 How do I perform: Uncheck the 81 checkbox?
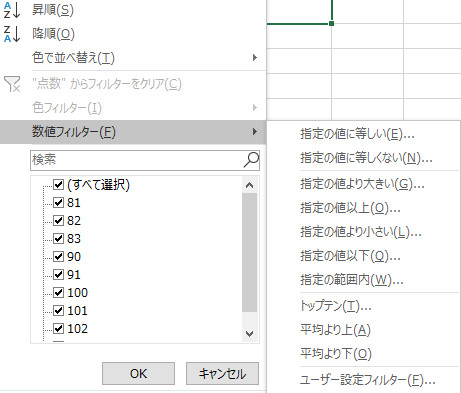coord(59,202)
